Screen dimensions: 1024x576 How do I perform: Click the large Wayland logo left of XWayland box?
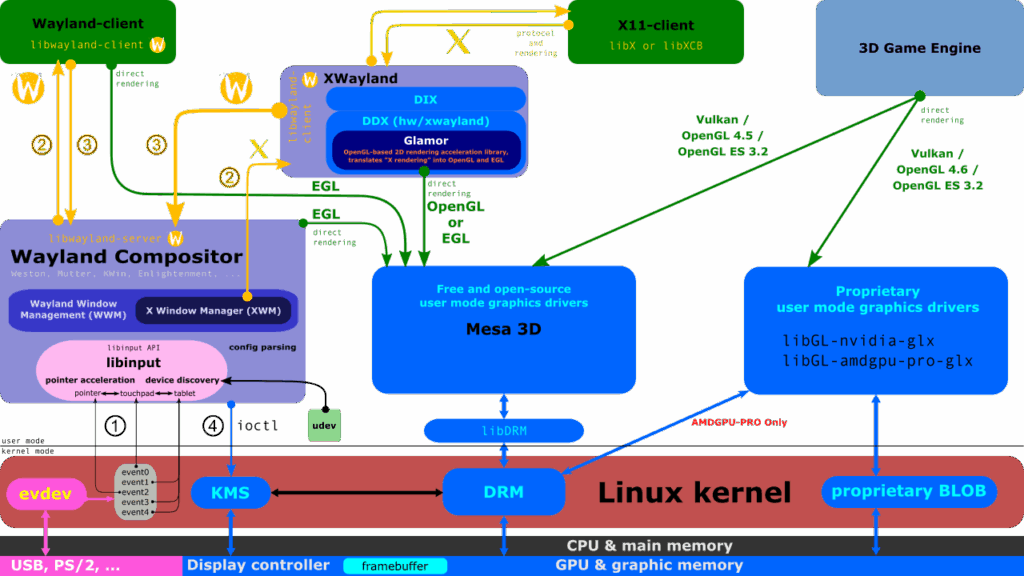tap(236, 88)
